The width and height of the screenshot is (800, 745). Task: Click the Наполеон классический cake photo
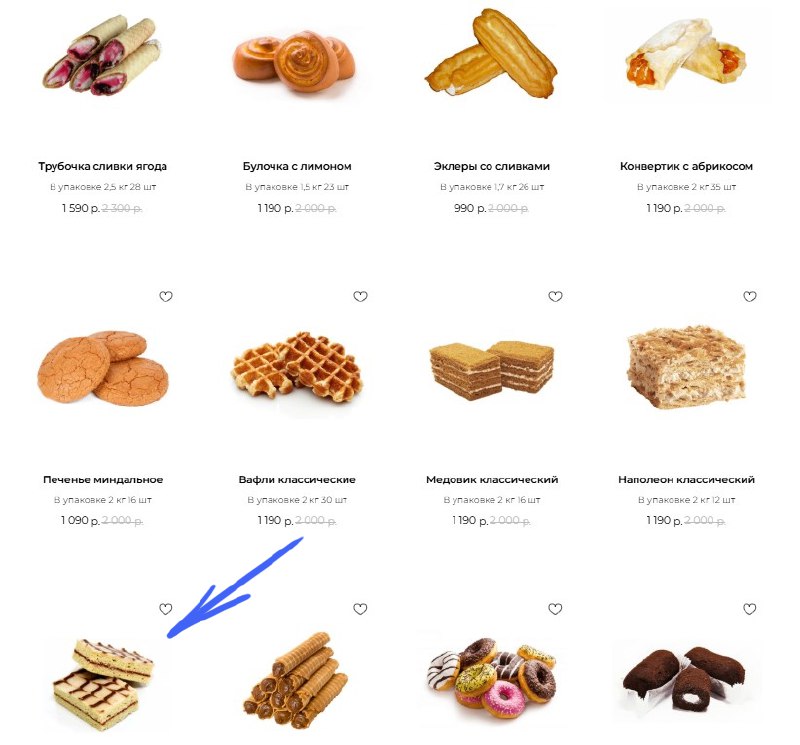click(686, 367)
